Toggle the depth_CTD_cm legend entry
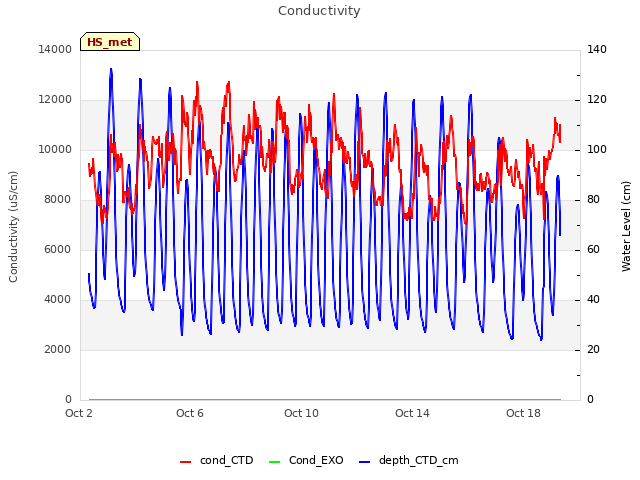The width and height of the screenshot is (640, 480). [x=409, y=460]
